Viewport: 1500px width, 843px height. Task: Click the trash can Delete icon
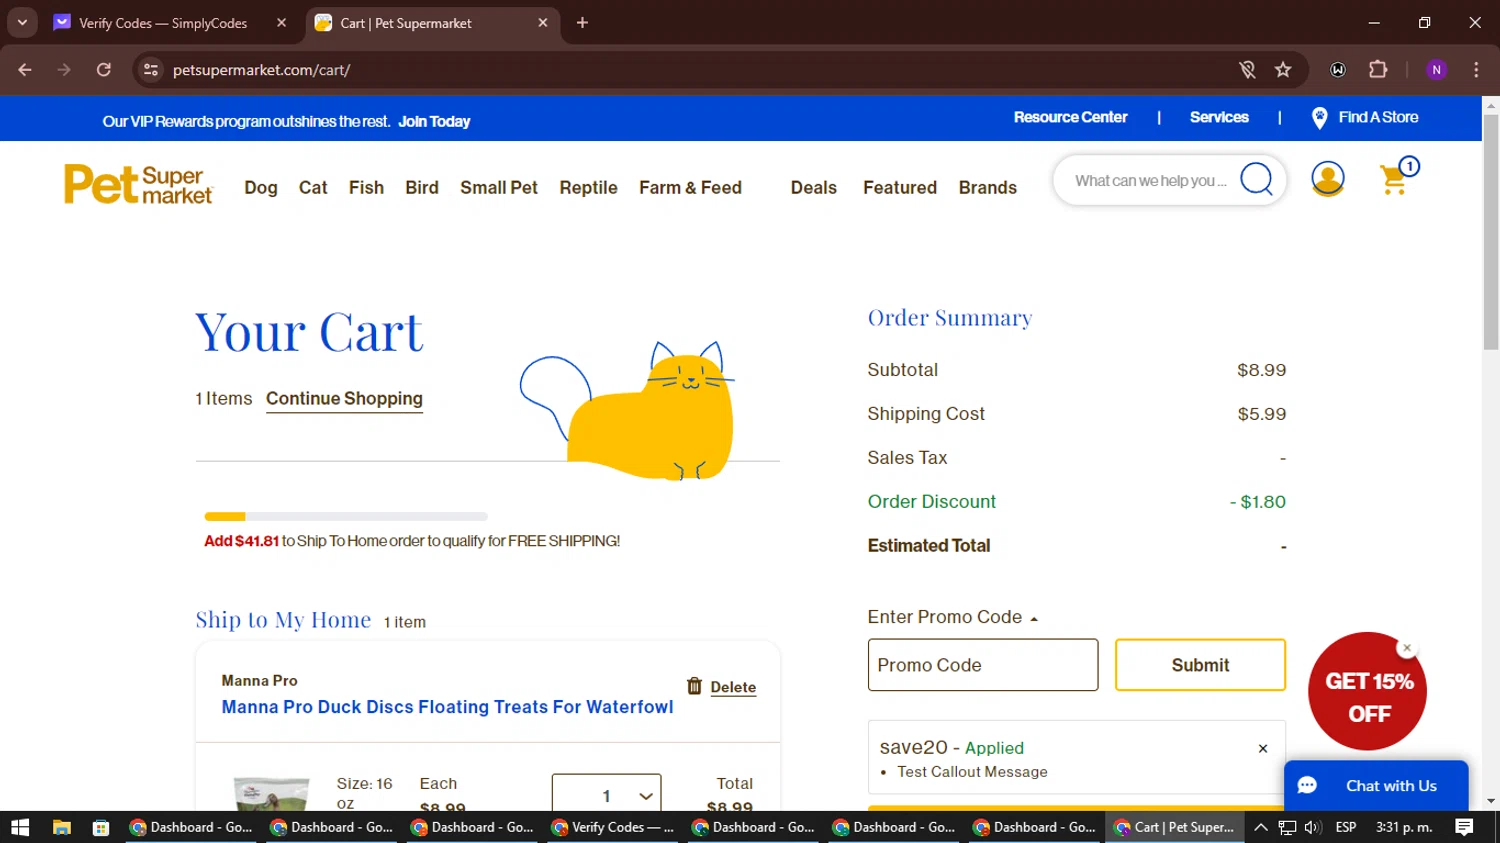694,686
